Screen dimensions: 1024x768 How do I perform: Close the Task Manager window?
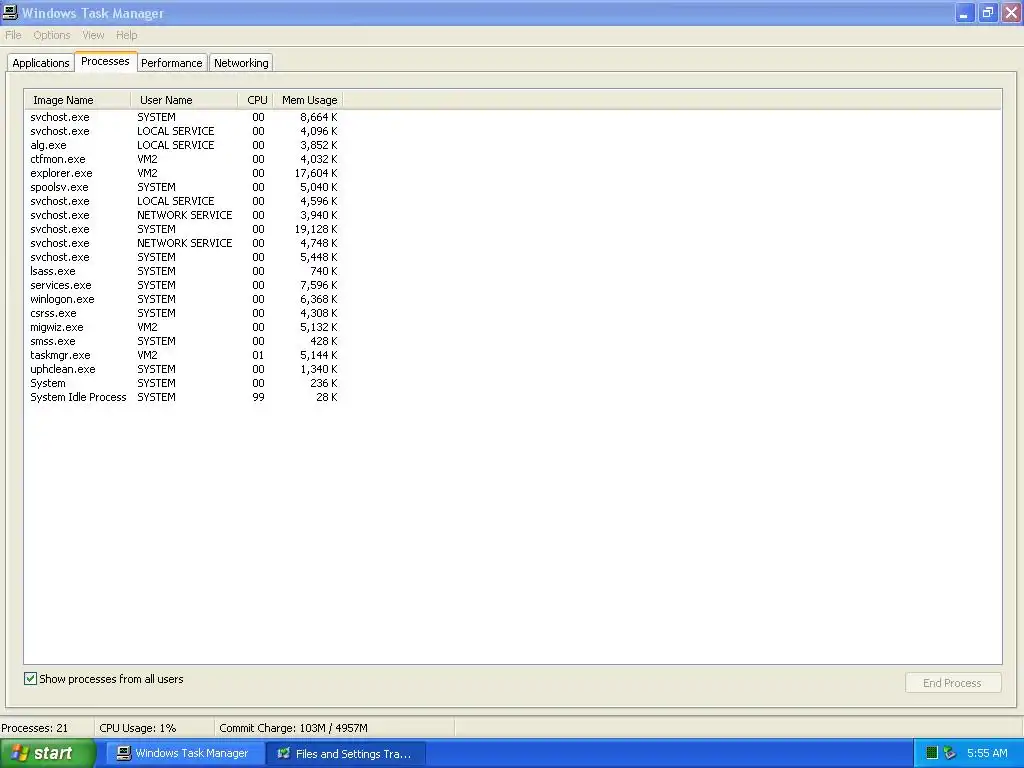1012,12
